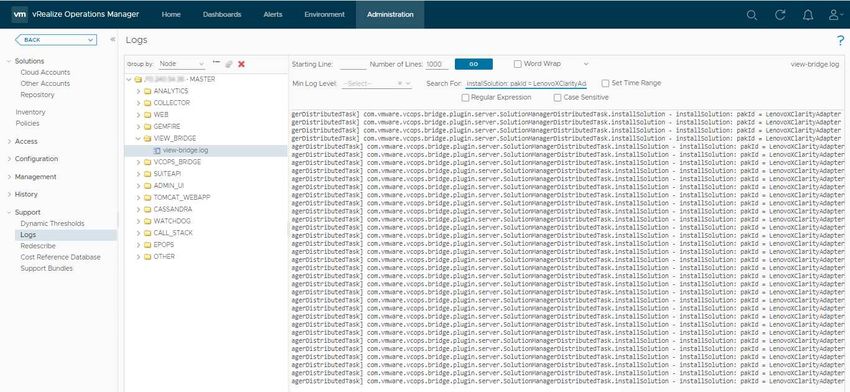This screenshot has height=392, width=850.
Task: Click the refresh icon in header
Action: pyautogui.click(x=780, y=15)
